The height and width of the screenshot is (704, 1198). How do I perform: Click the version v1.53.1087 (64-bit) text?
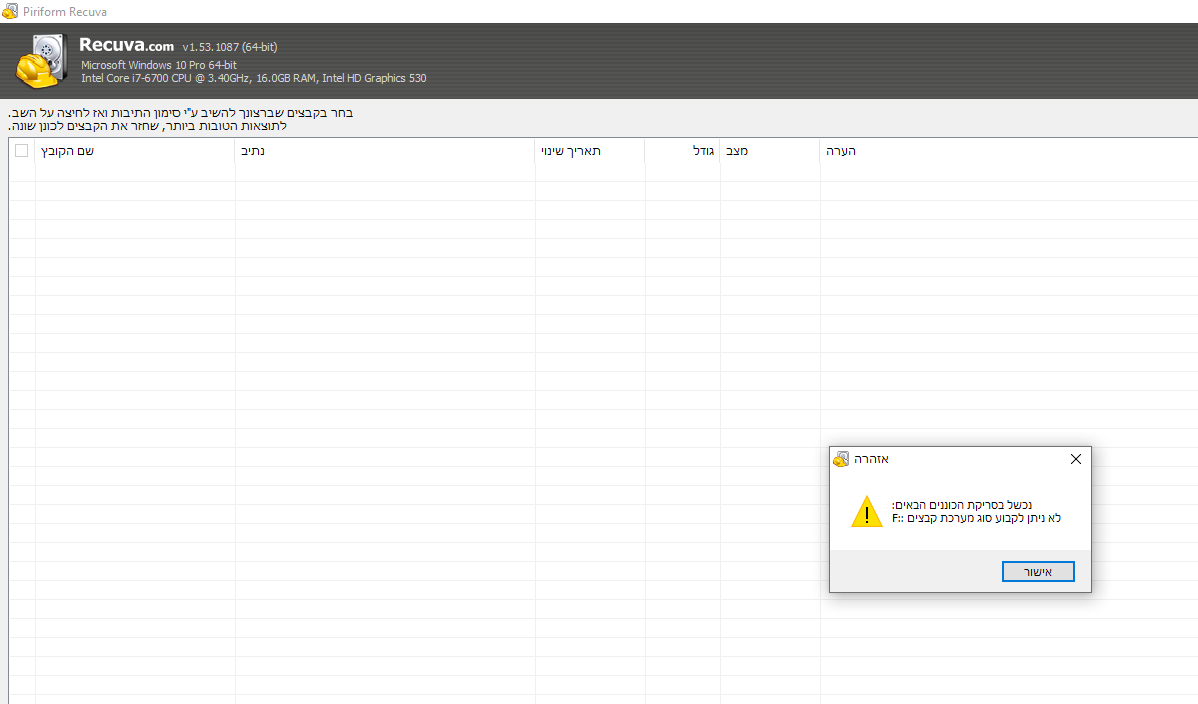click(x=230, y=47)
